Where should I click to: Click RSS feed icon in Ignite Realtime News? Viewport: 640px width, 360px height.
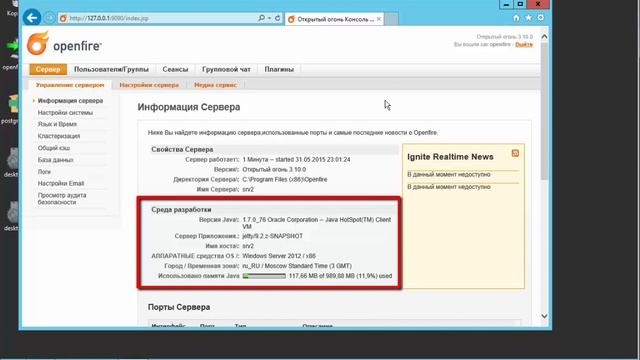(515, 153)
